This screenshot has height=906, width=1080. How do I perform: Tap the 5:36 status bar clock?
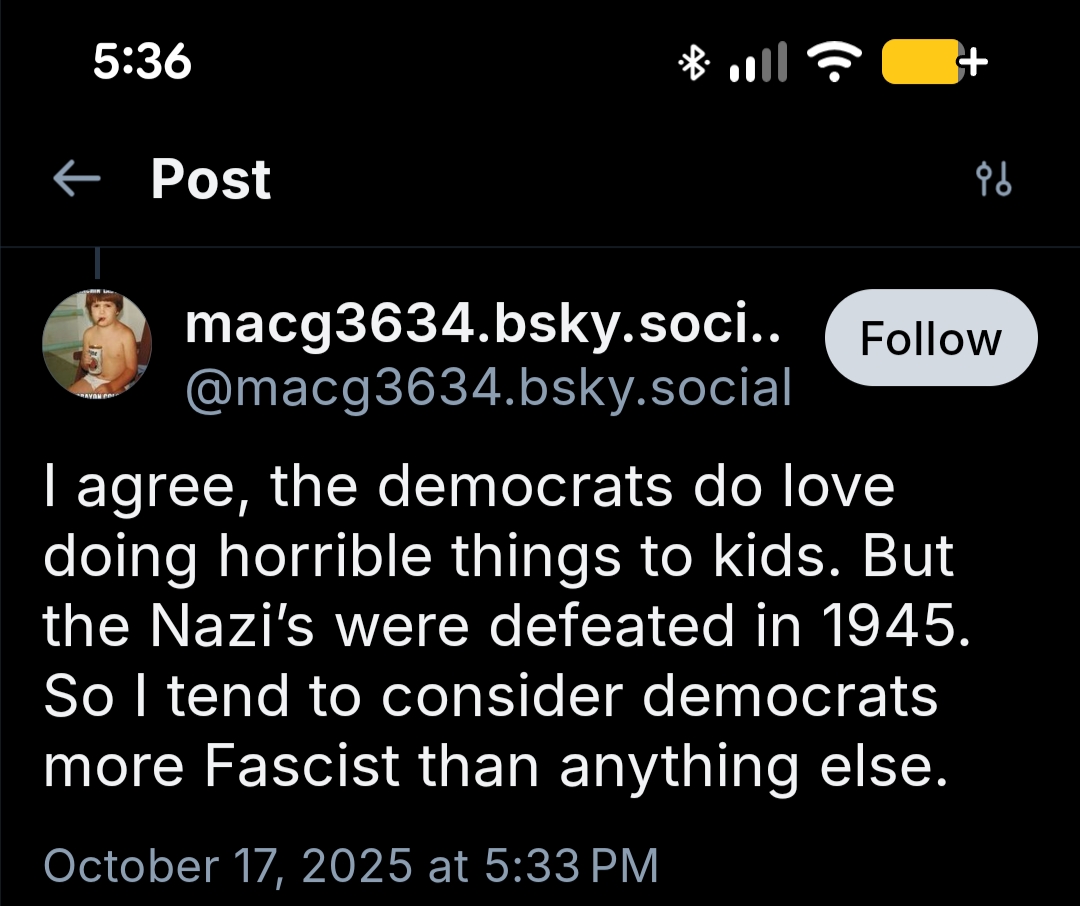click(141, 64)
